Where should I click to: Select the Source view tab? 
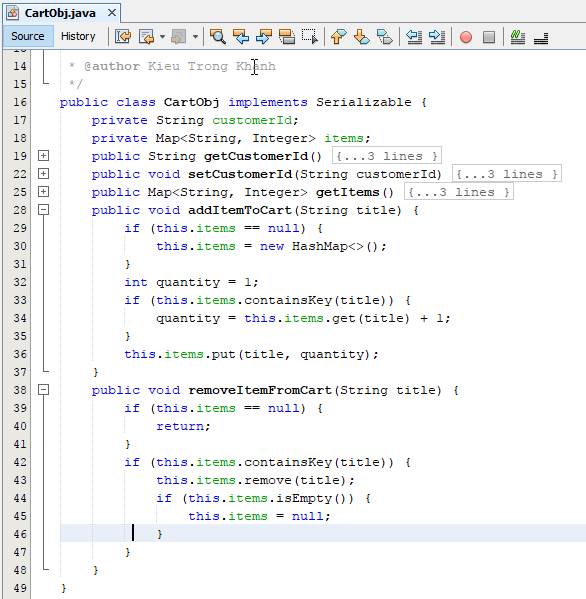pyautogui.click(x=28, y=36)
